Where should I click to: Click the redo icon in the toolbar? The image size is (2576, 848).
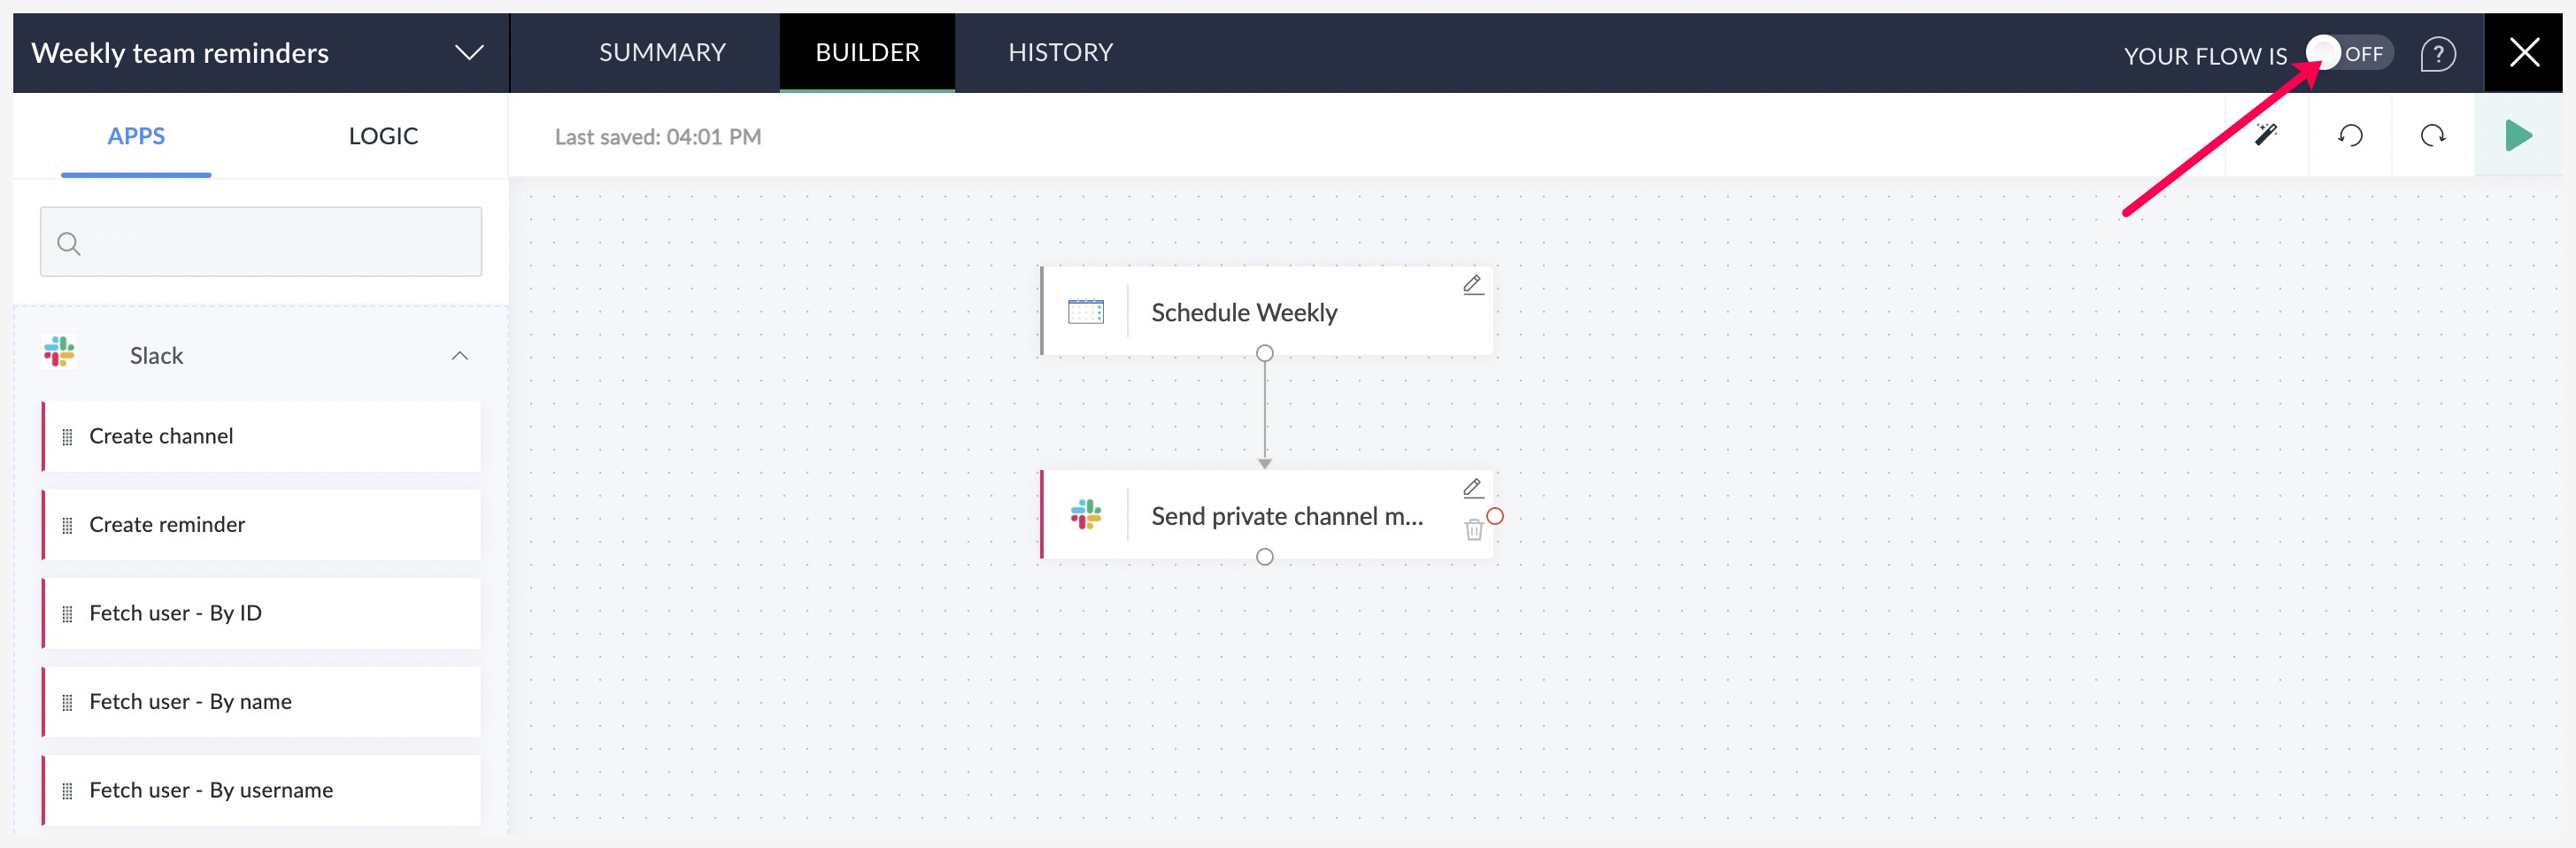click(2434, 135)
